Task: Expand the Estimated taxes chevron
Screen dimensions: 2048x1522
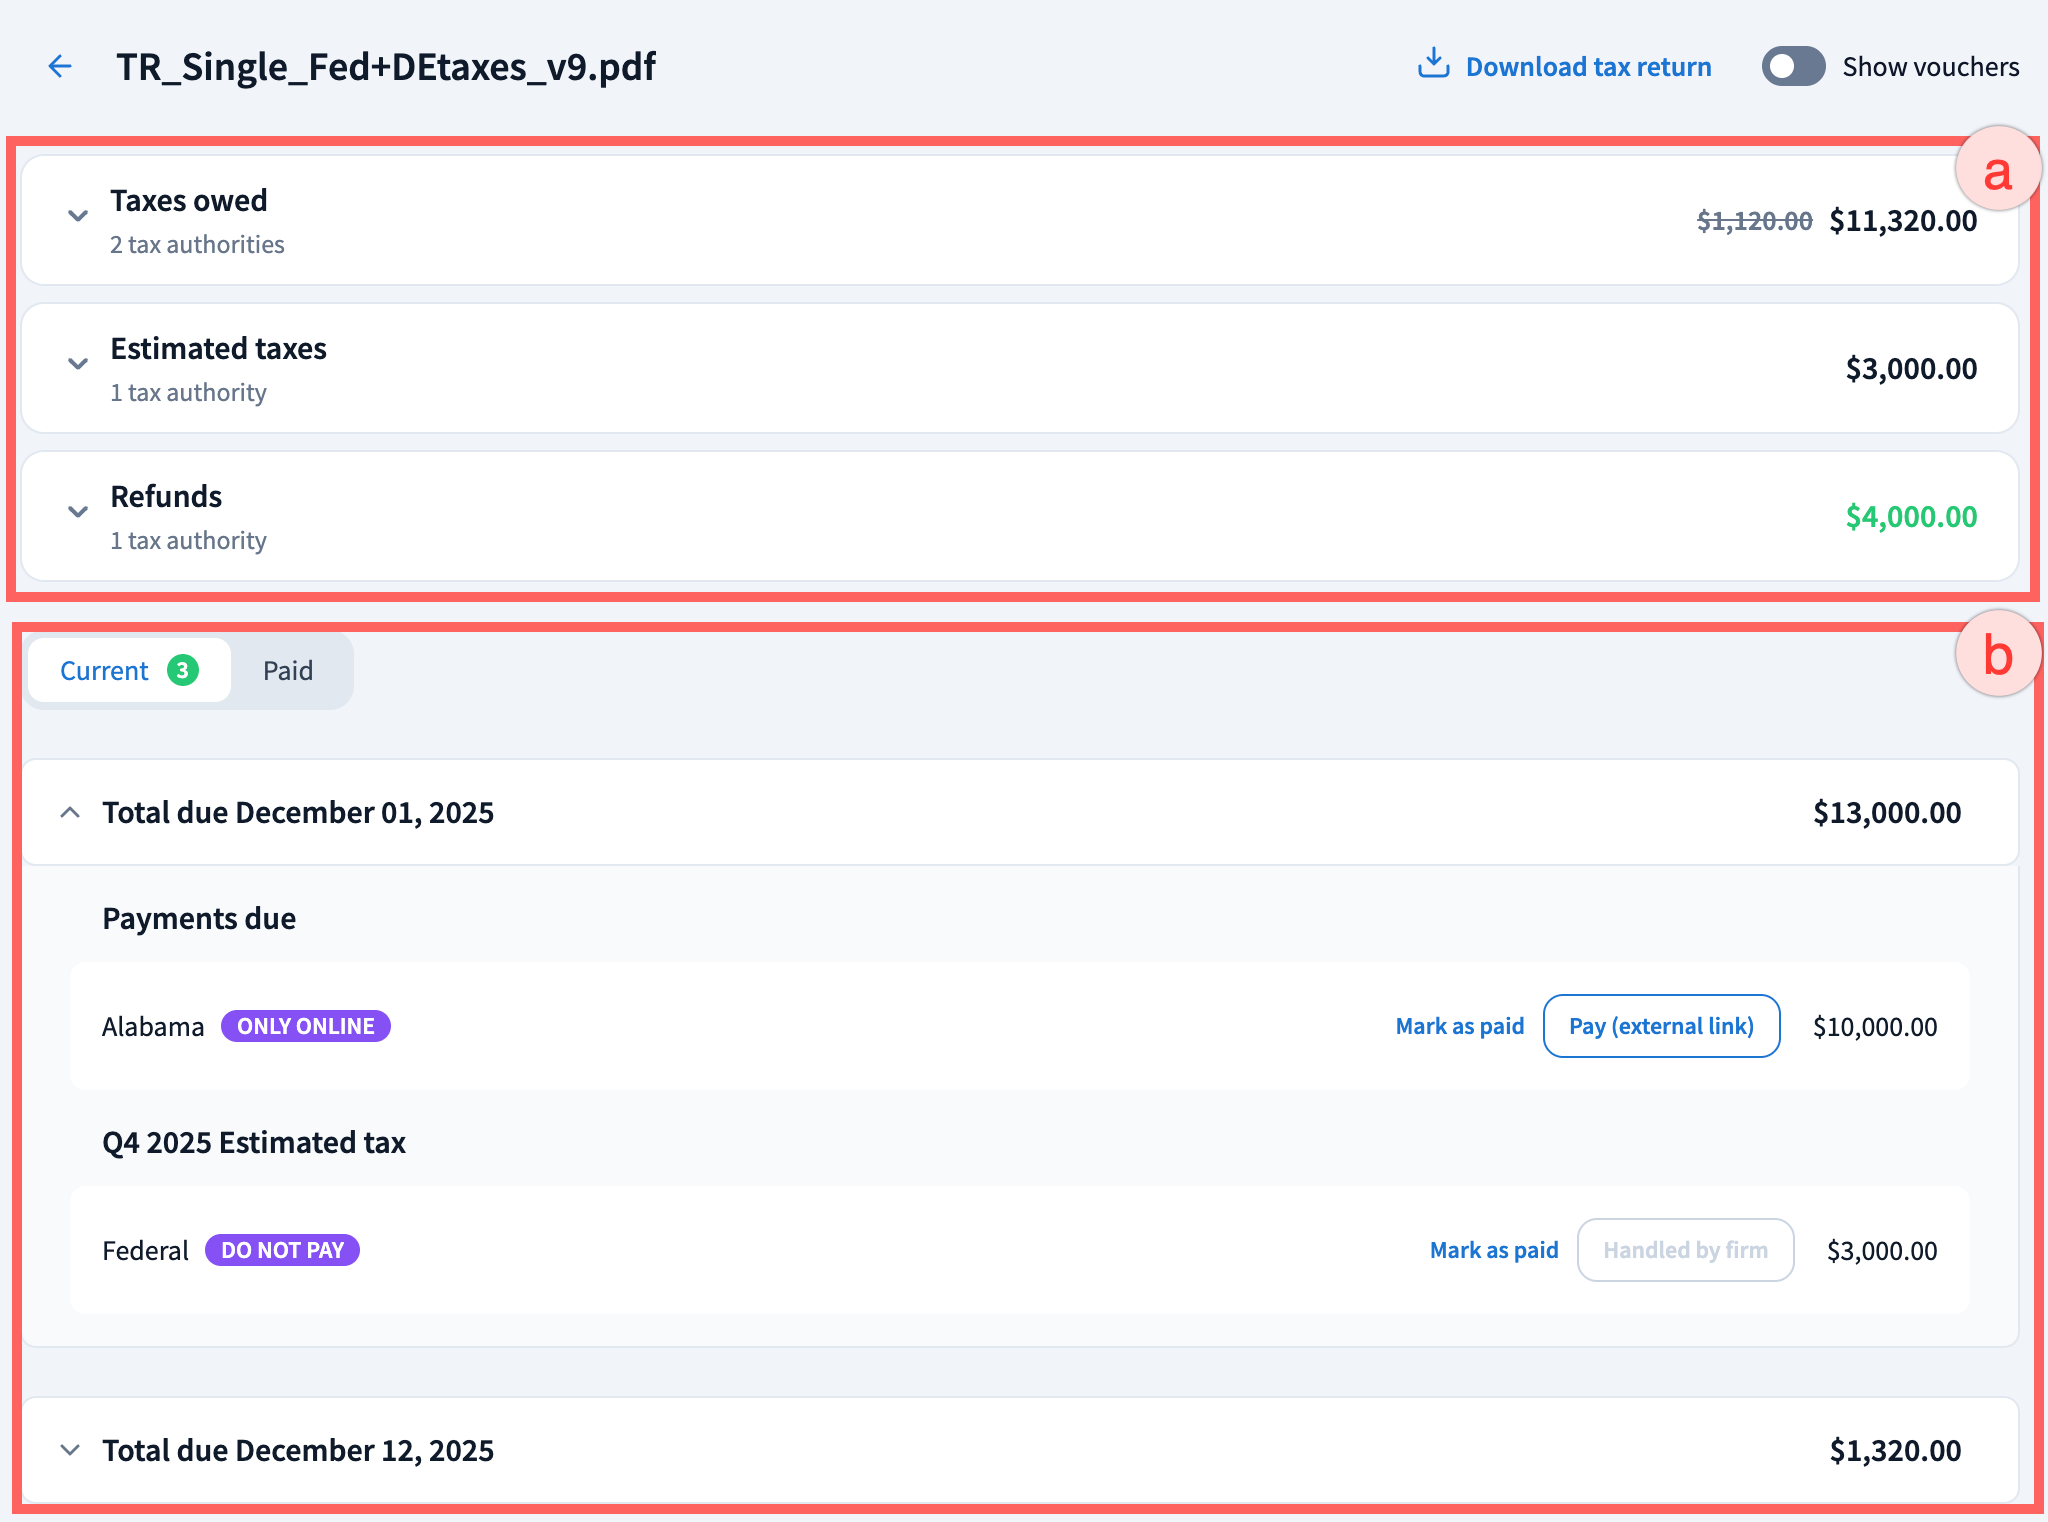Action: (77, 364)
